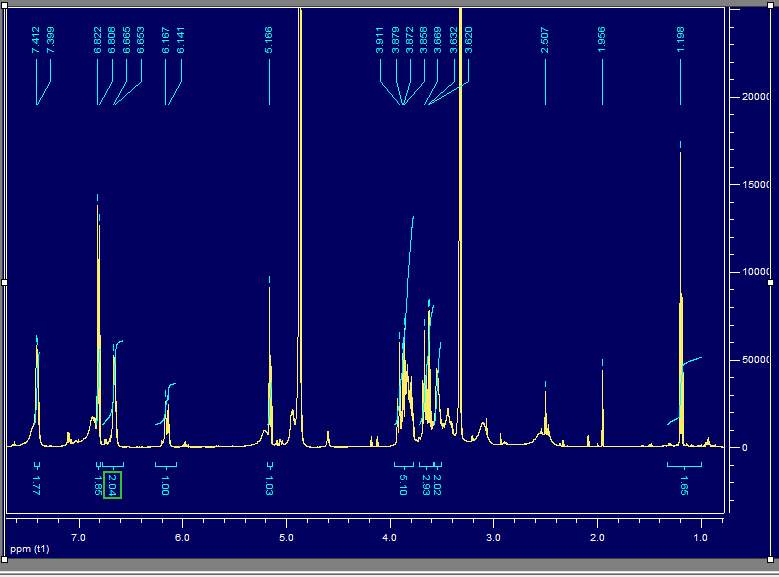Select the 3.879 peak label
This screenshot has height=577, width=779.
coord(396,41)
